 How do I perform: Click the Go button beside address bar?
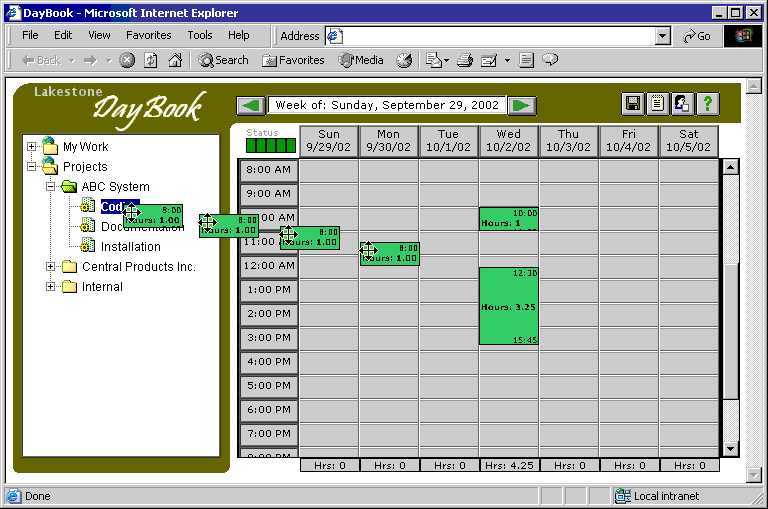tap(696, 36)
